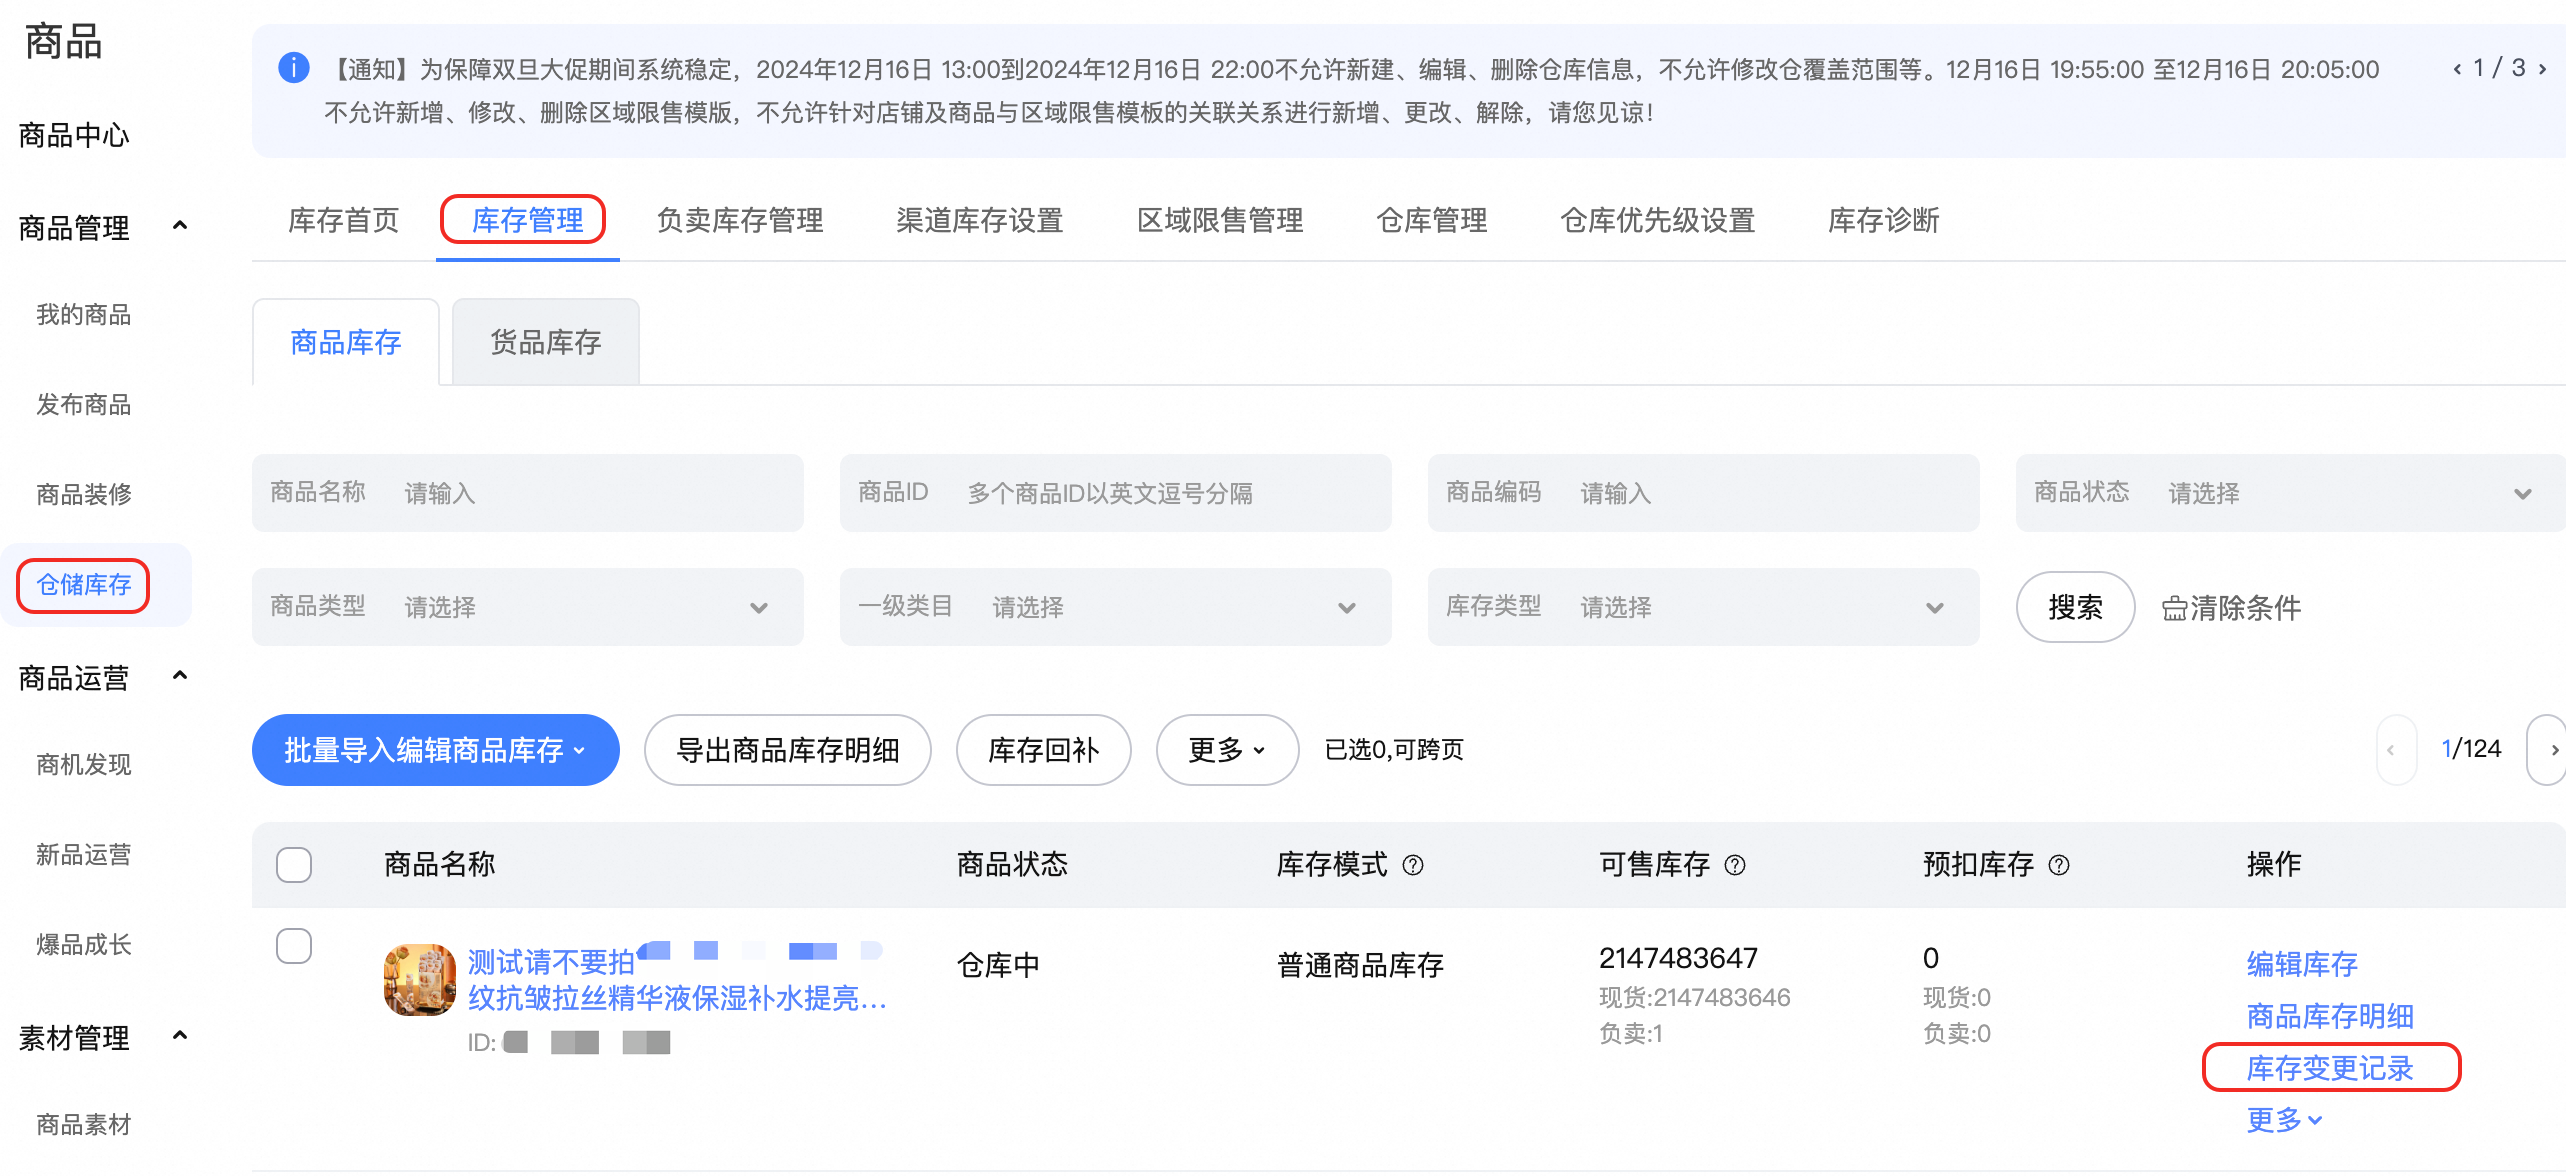This screenshot has width=2566, height=1176.
Task: Click the 库存回补 button
Action: (1044, 750)
